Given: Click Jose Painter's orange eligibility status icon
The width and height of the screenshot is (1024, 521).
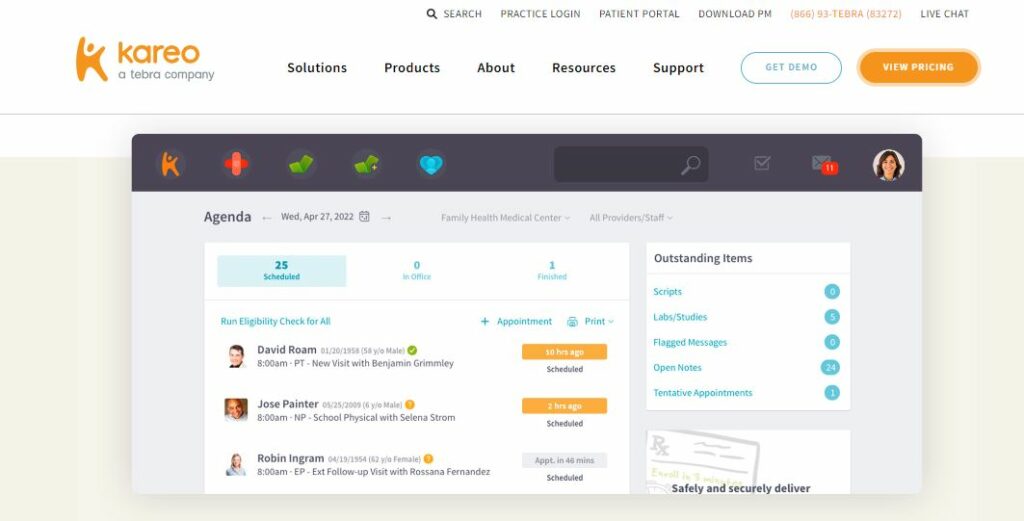Looking at the screenshot, I should (409, 404).
